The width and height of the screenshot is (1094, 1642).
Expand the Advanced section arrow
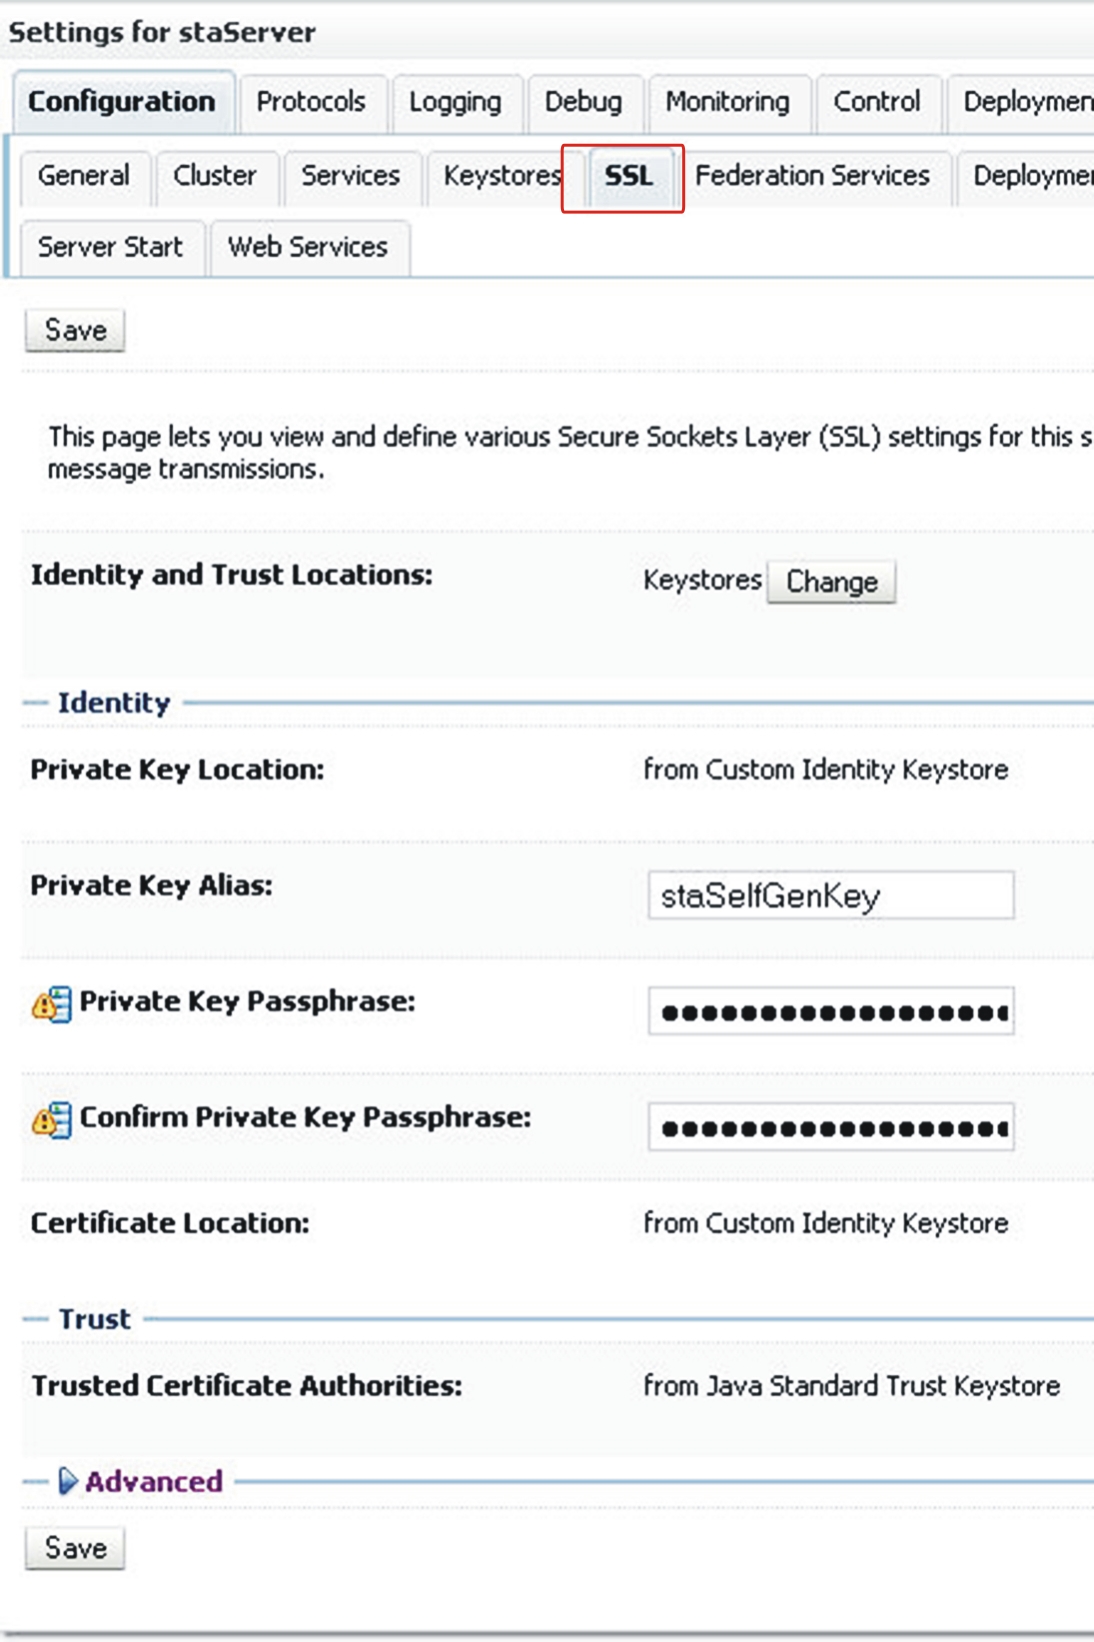point(67,1481)
